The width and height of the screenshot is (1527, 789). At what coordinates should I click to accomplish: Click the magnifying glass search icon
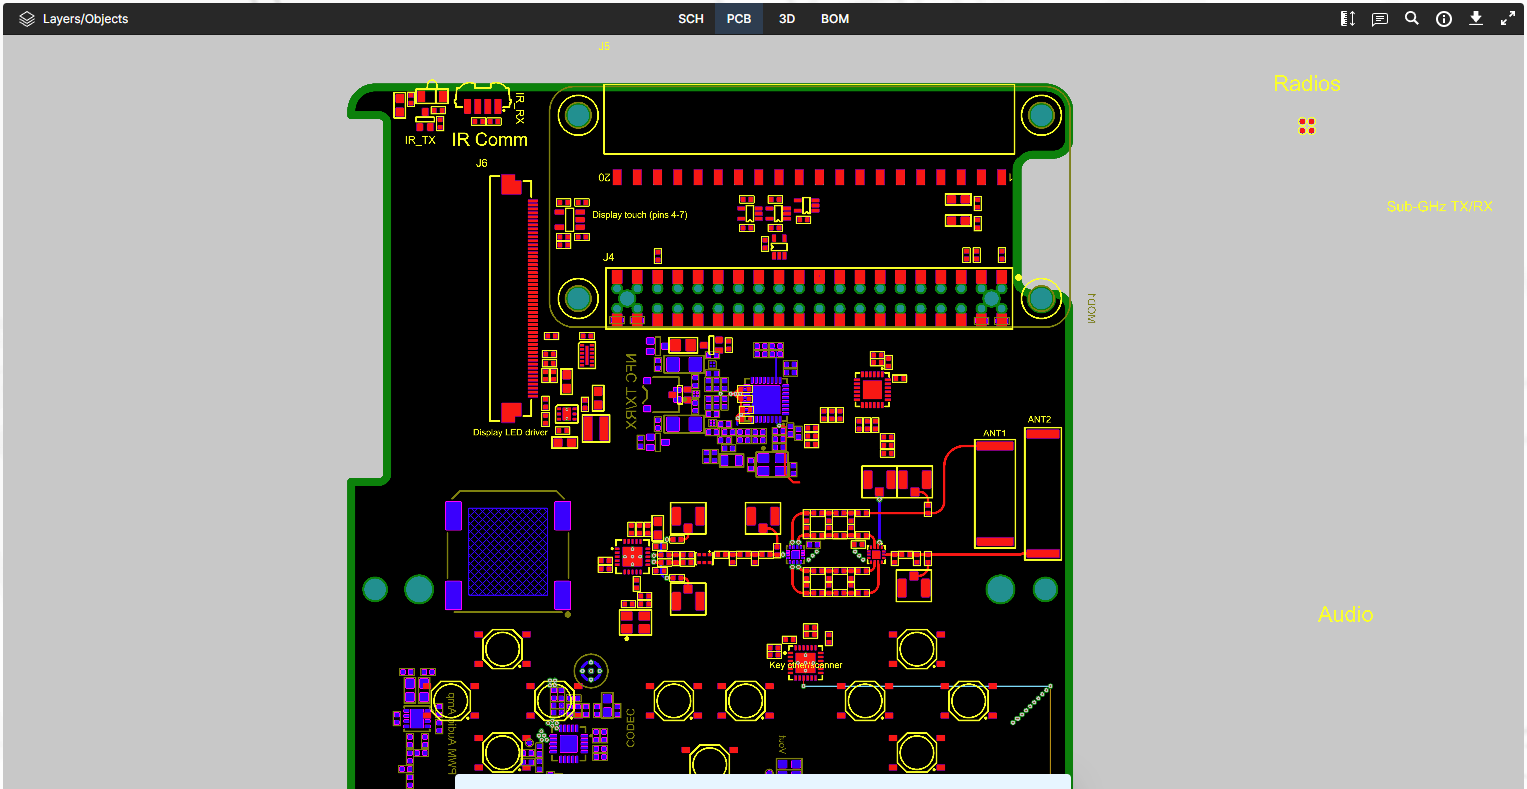click(x=1411, y=18)
